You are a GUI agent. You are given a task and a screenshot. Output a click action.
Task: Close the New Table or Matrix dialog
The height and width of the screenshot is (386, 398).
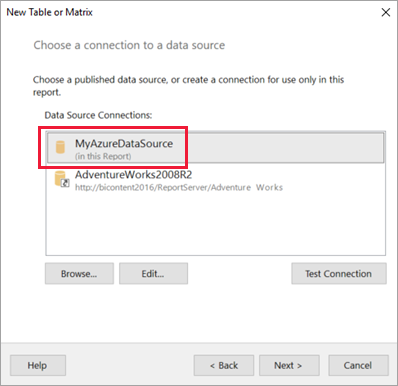[x=386, y=12]
